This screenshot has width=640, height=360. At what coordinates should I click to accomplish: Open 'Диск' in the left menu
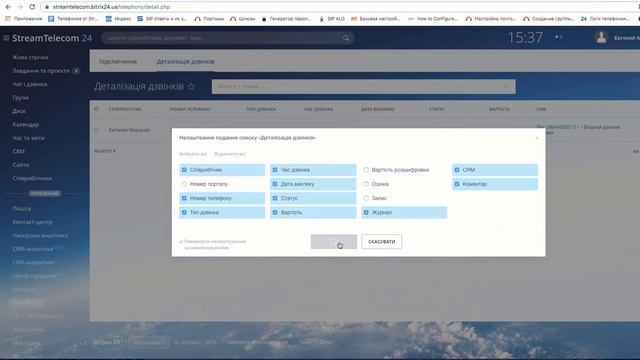point(19,111)
